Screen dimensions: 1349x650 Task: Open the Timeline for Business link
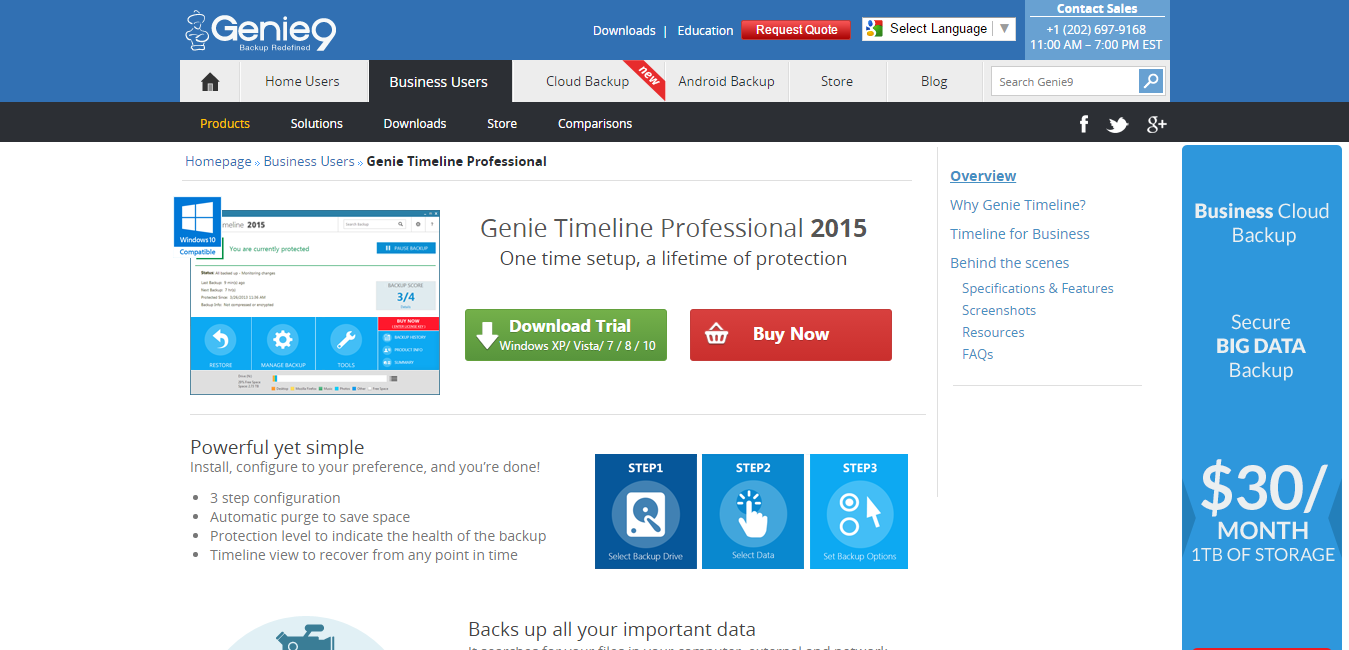point(1020,234)
